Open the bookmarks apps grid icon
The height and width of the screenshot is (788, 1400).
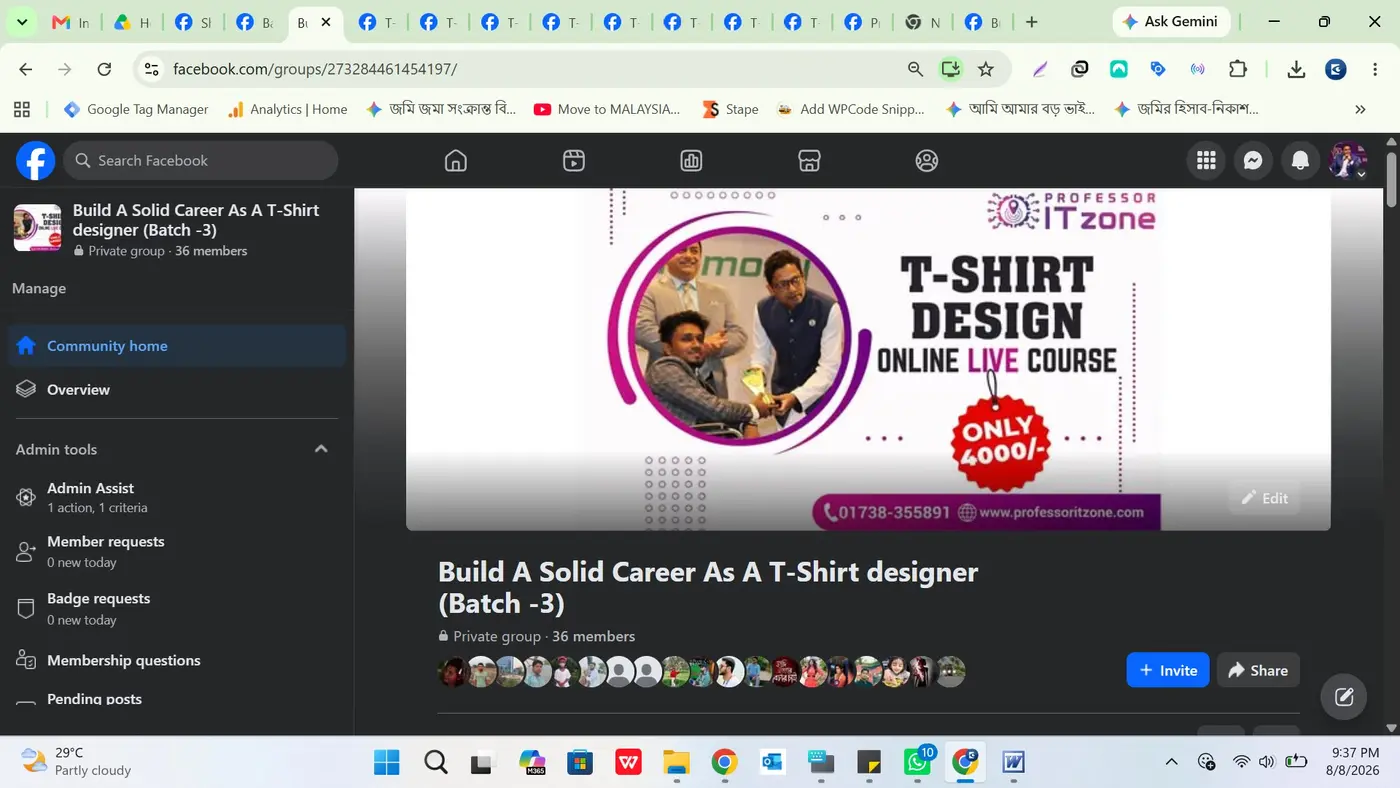coord(22,109)
